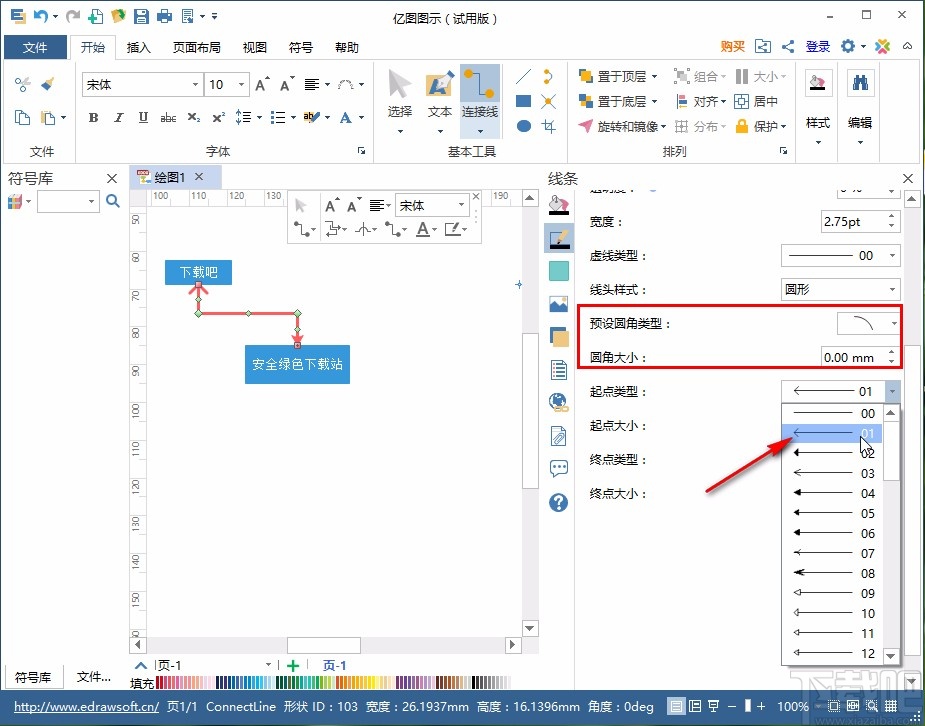
Task: Toggle superscript formatting
Action: [218, 117]
